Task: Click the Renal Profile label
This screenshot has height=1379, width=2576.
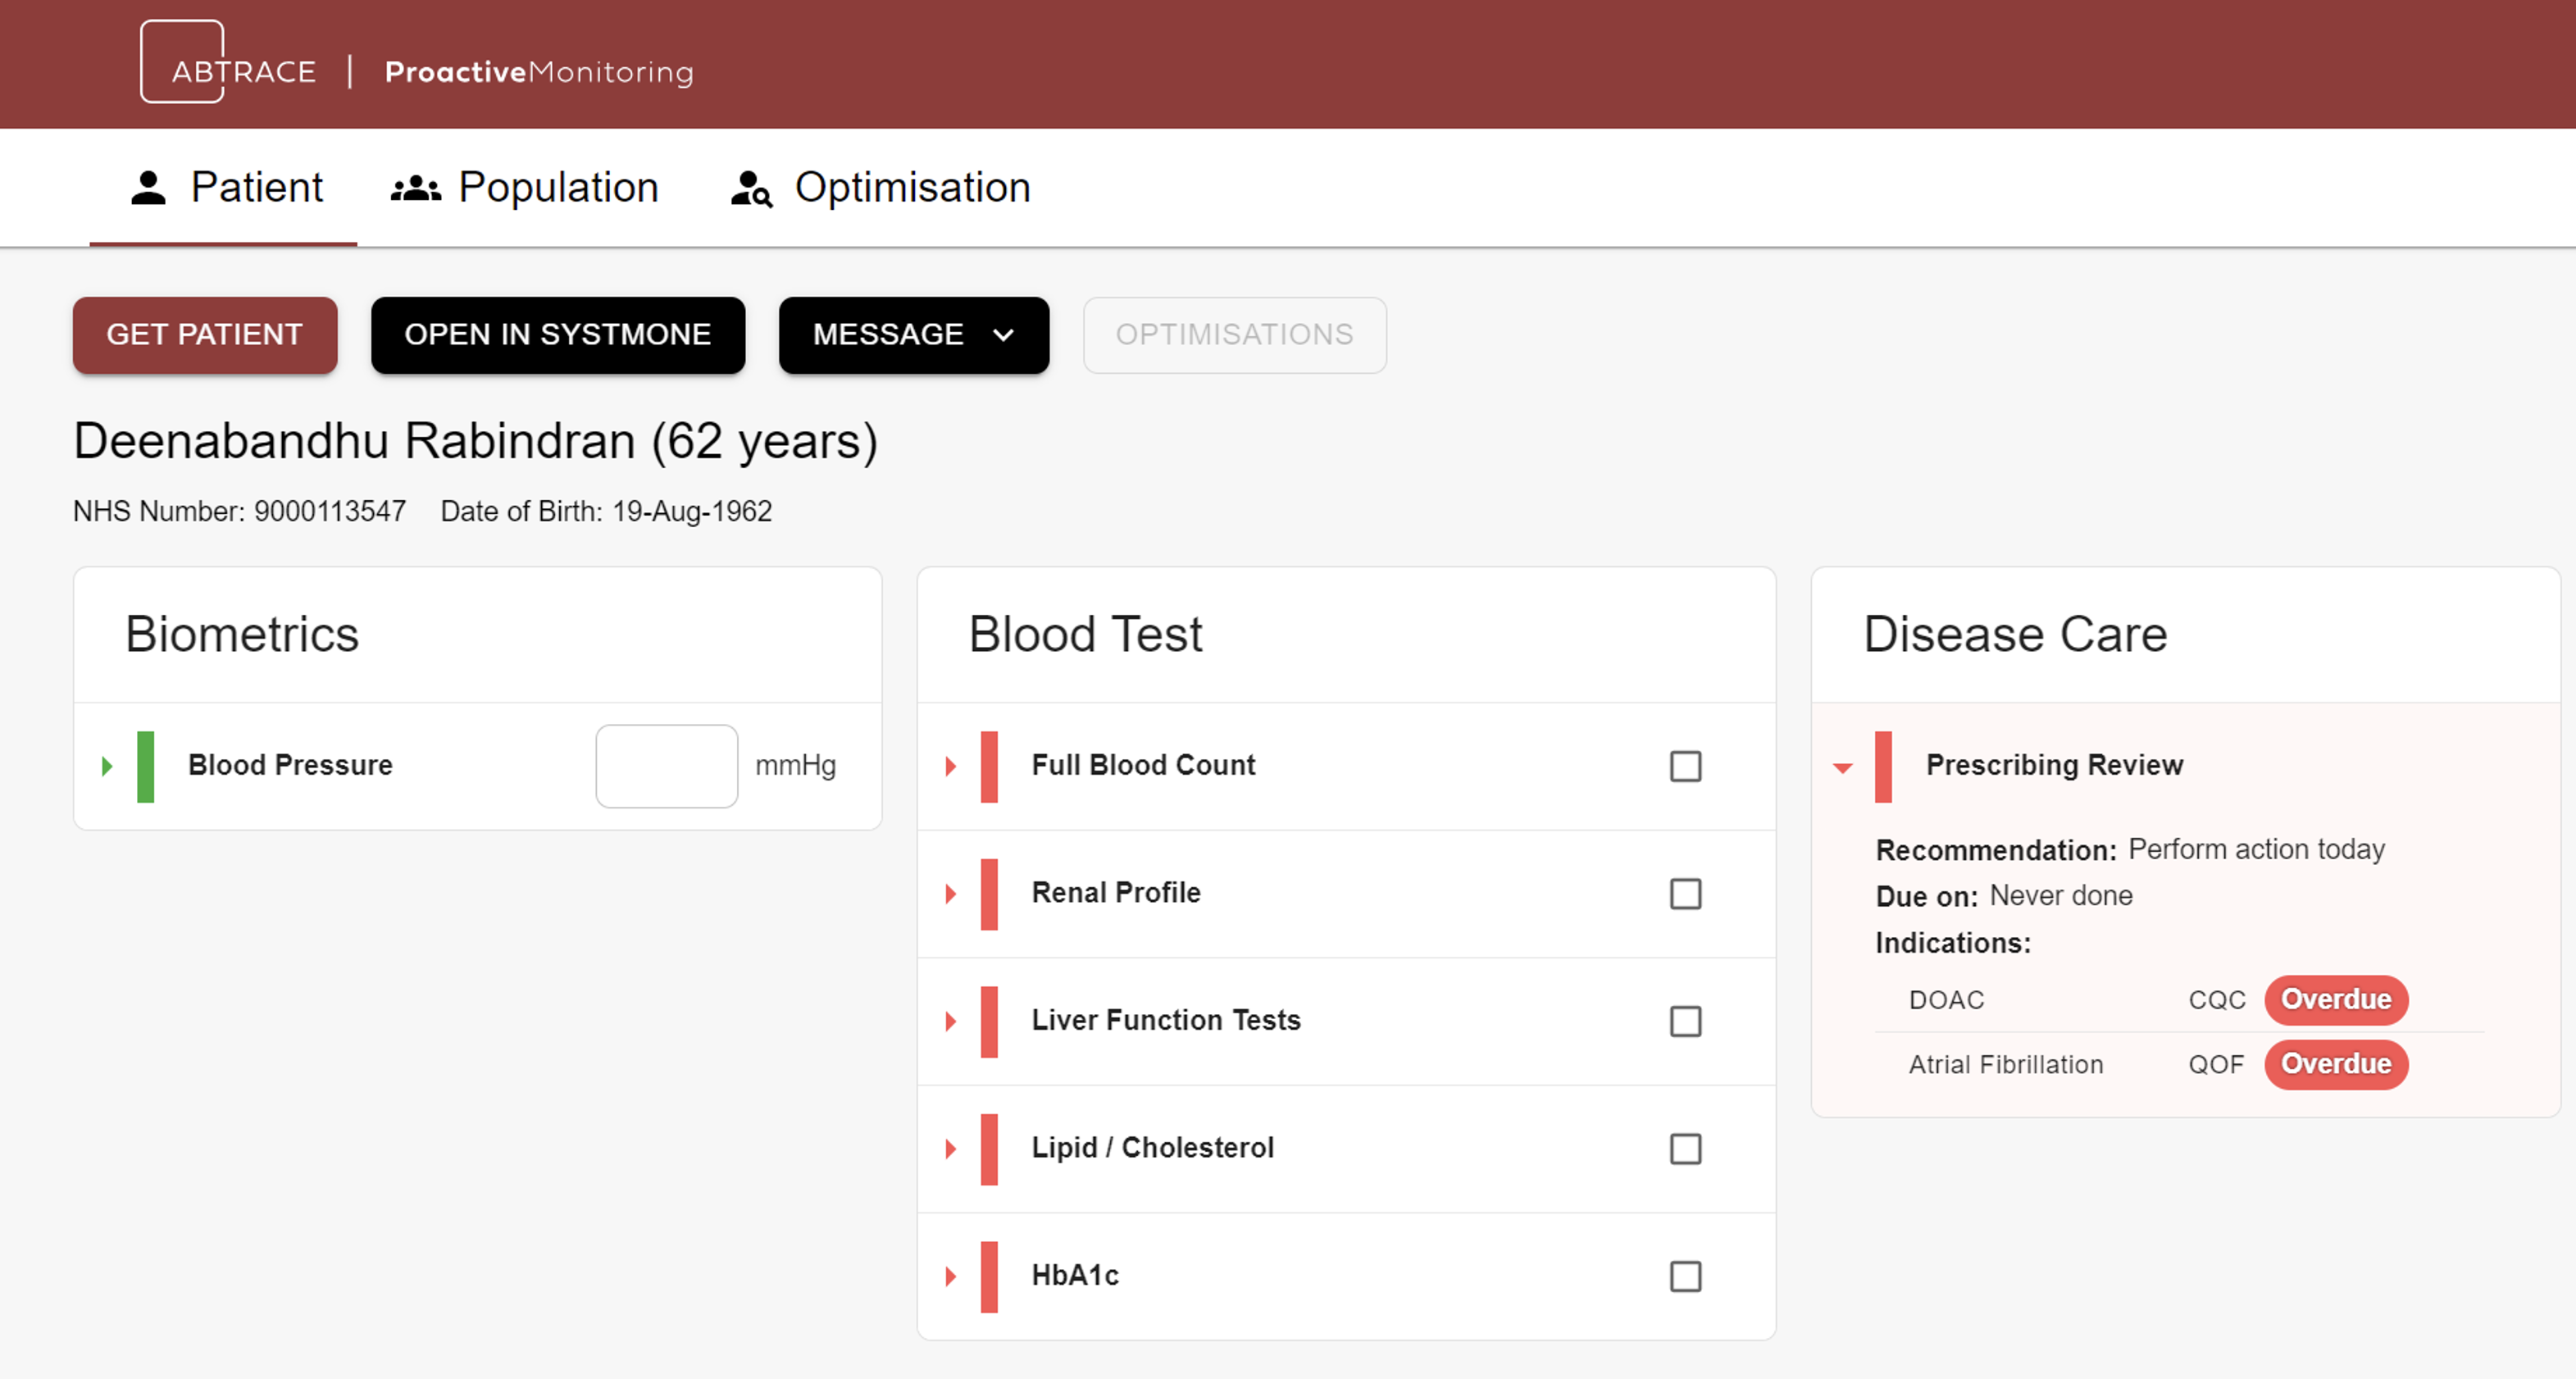Action: click(x=1116, y=892)
